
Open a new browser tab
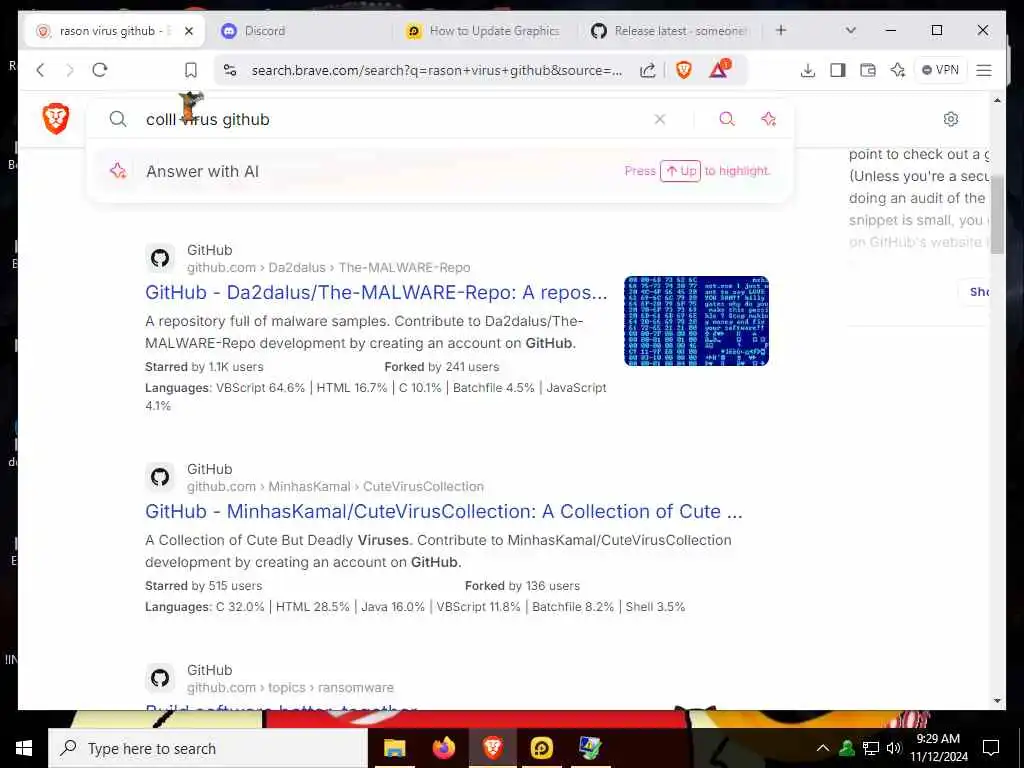point(781,30)
